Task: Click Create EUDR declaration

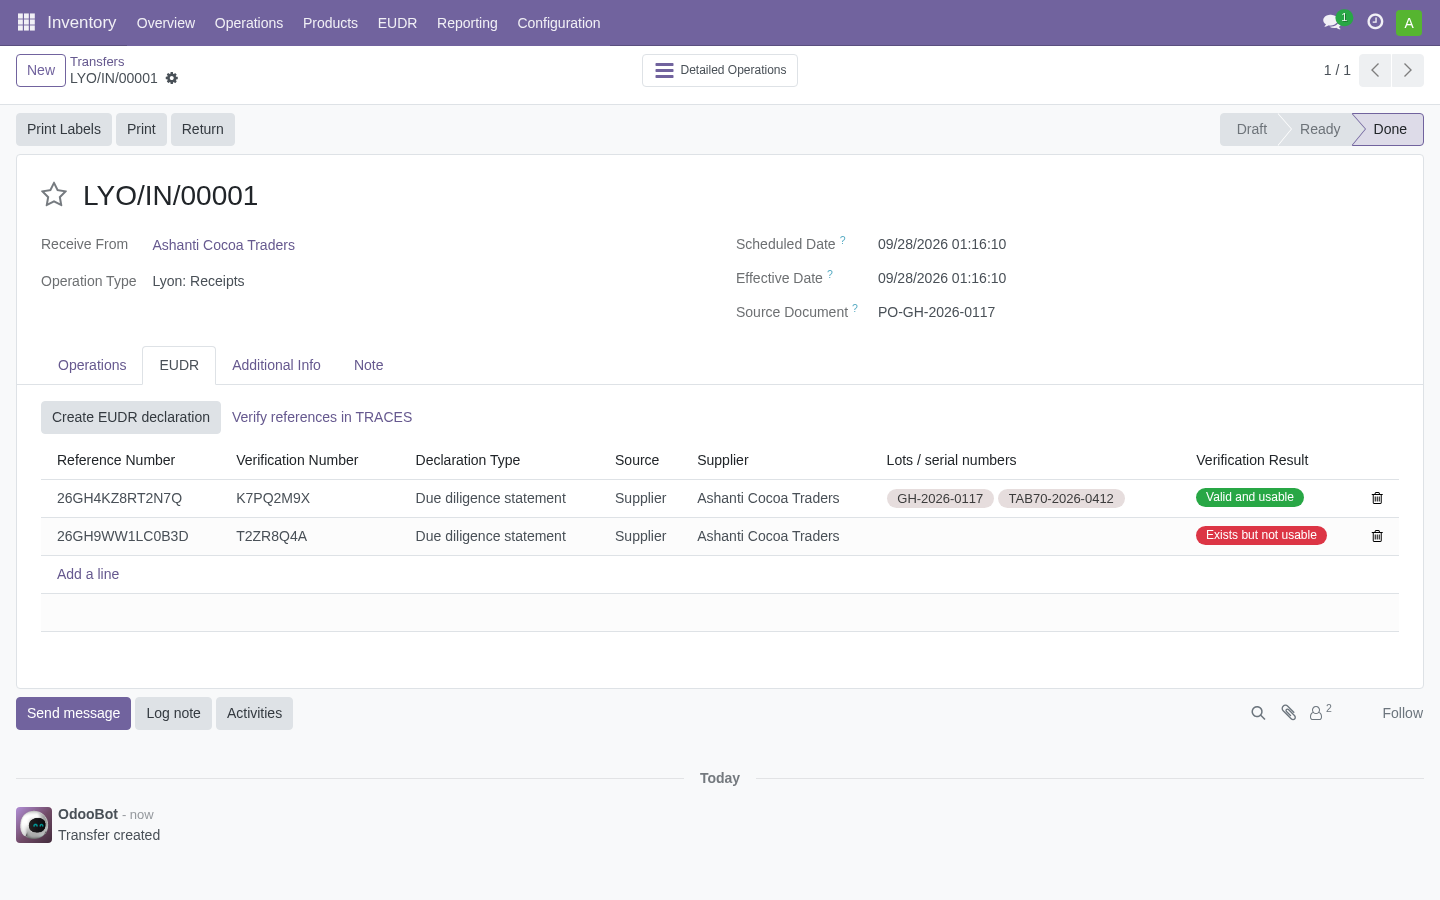Action: (x=131, y=417)
